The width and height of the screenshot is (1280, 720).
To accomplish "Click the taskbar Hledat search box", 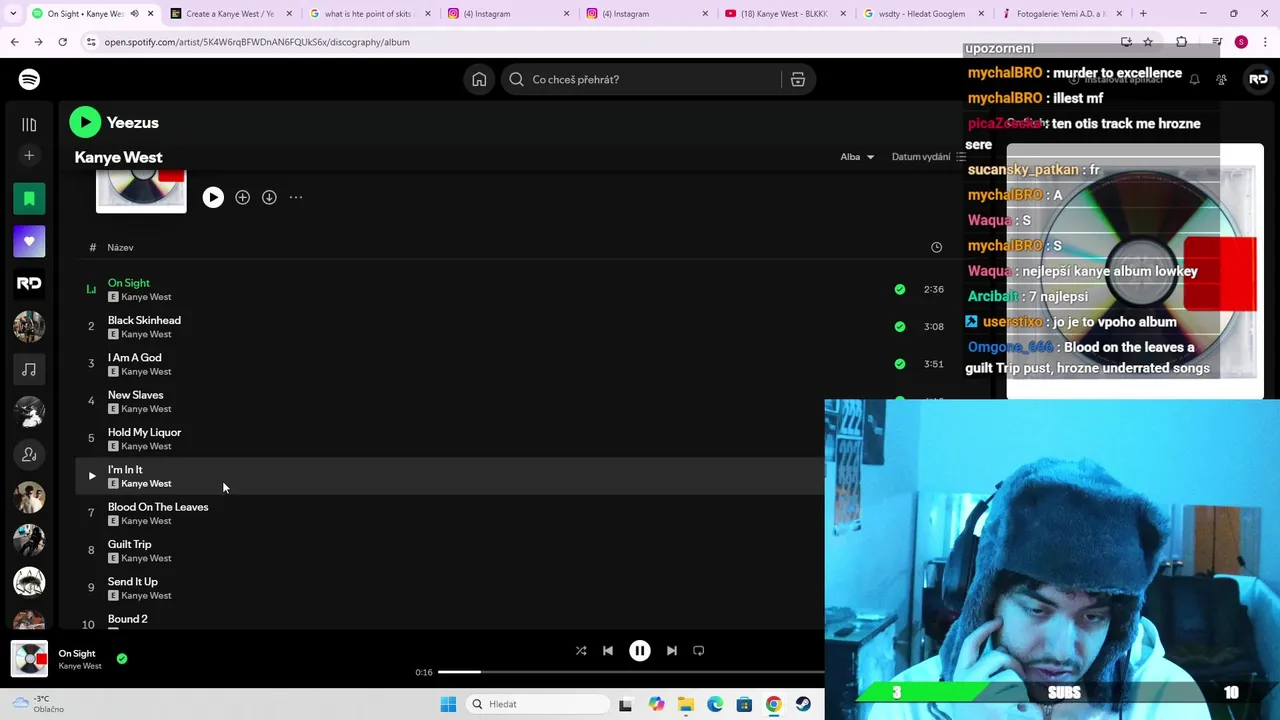I will point(538,704).
